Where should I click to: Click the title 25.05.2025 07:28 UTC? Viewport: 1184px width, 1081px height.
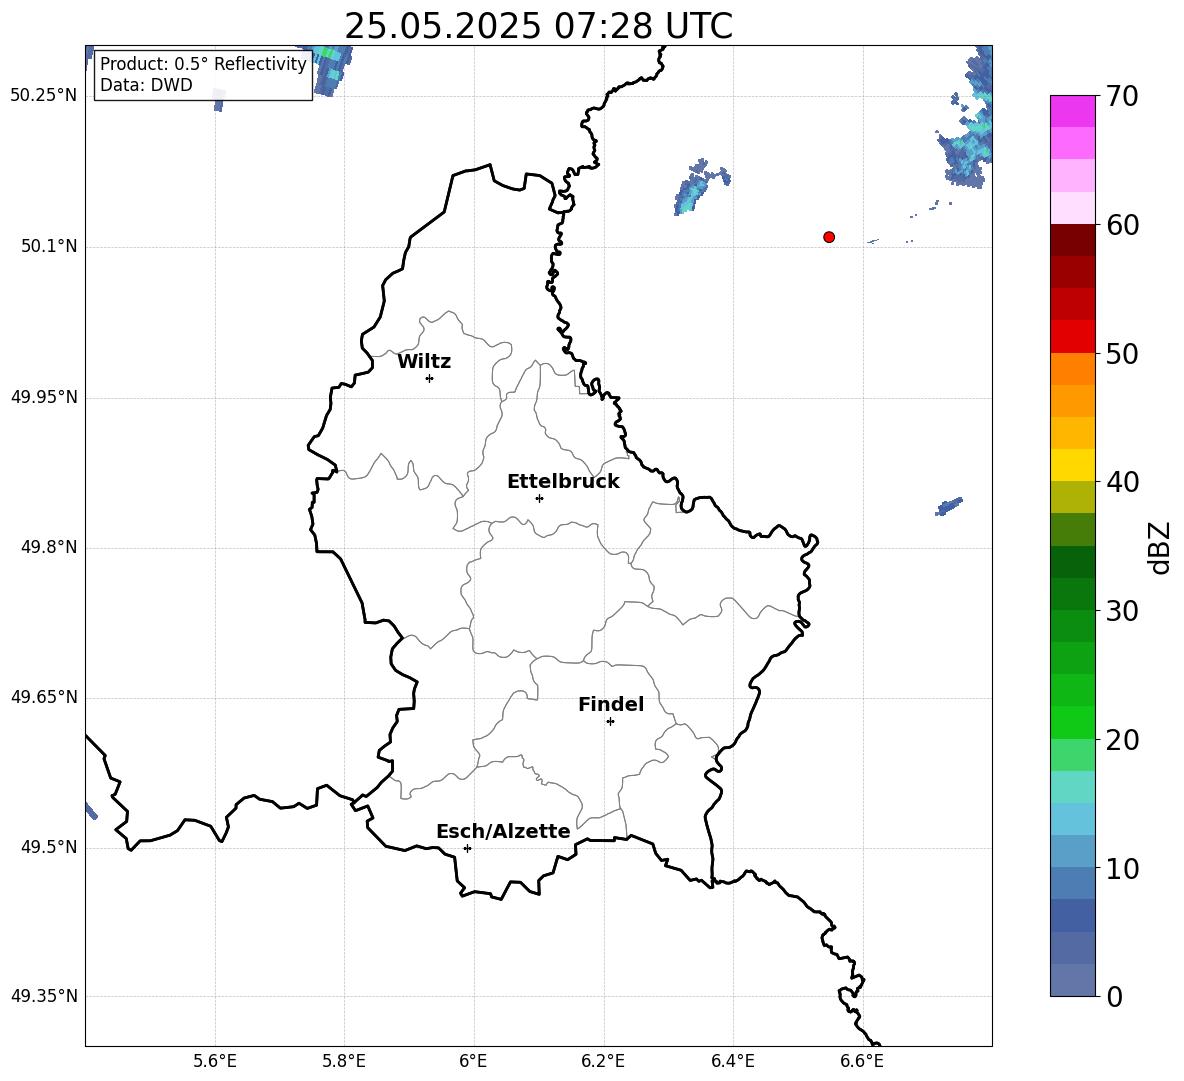click(539, 26)
